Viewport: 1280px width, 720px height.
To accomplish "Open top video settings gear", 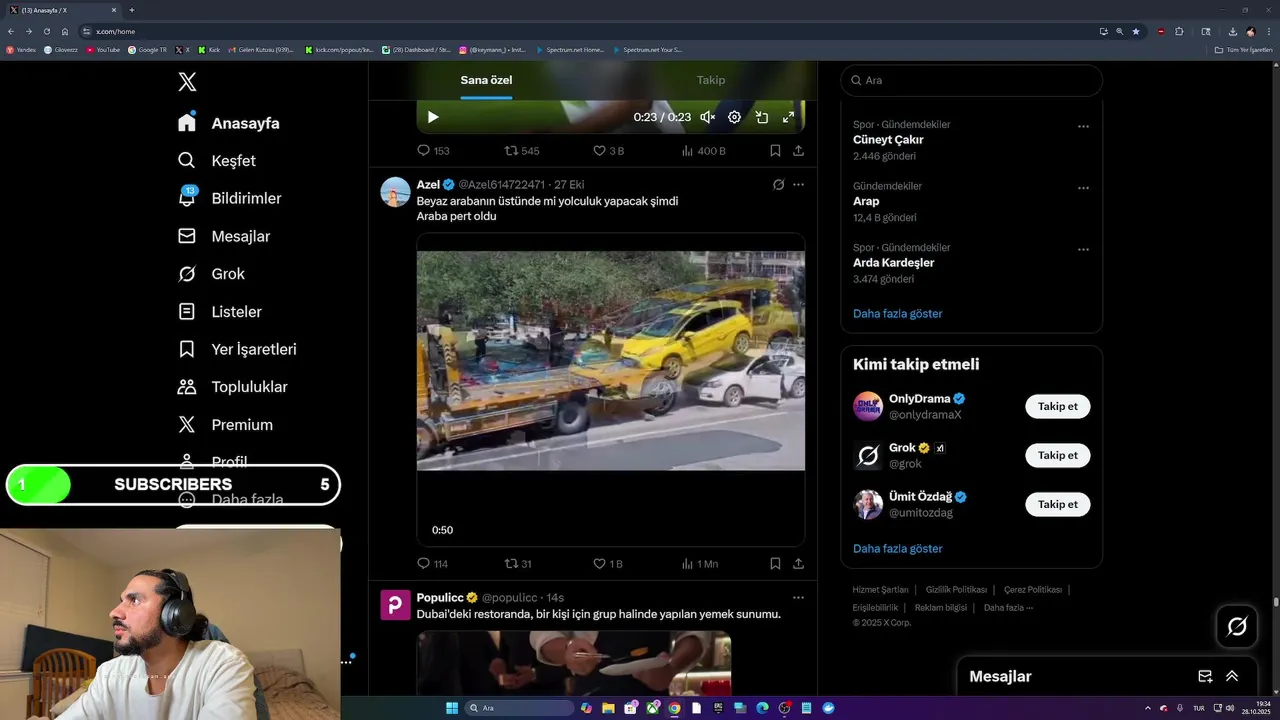I will tap(734, 117).
